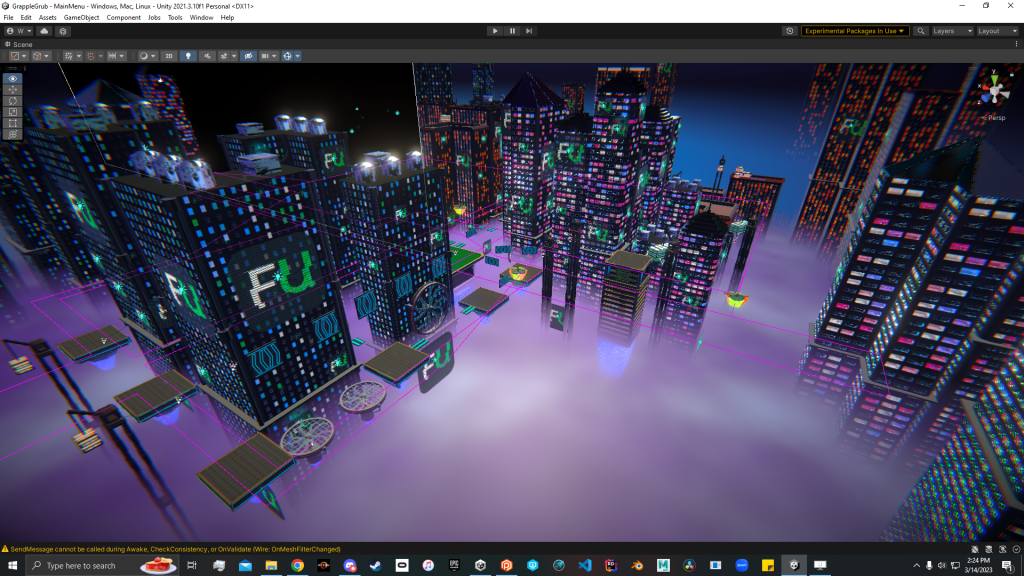
Task: Select the Scale tool in scene overlay
Action: (13, 111)
